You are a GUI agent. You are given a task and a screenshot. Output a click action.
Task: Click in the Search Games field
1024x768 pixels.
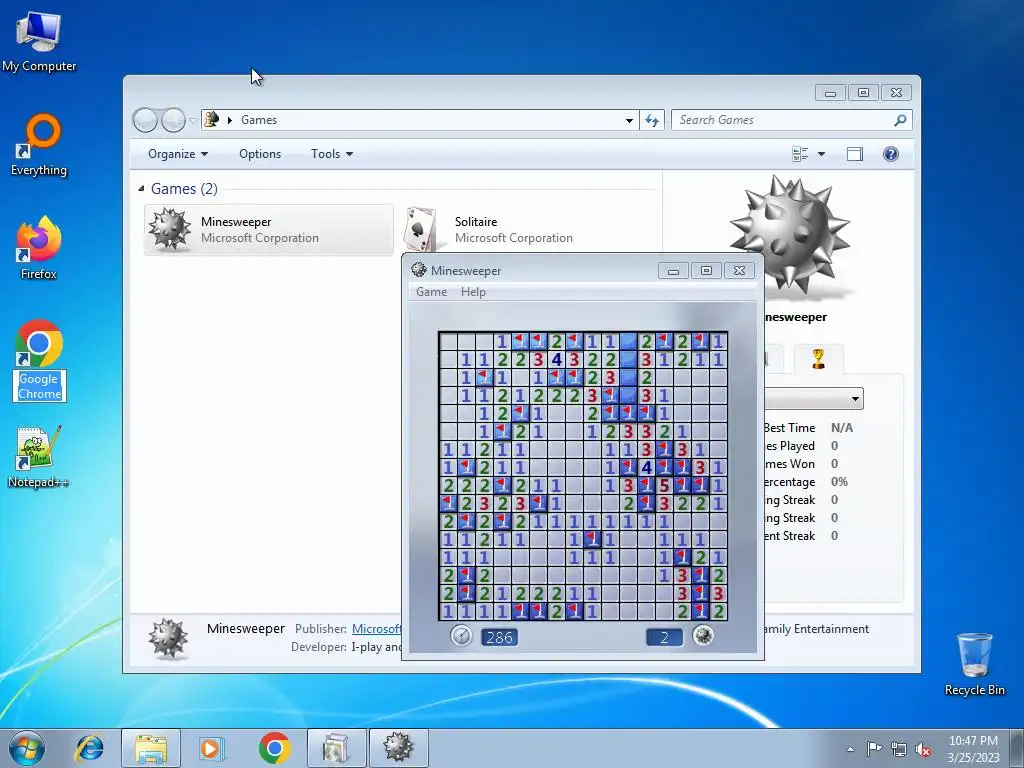click(x=784, y=120)
